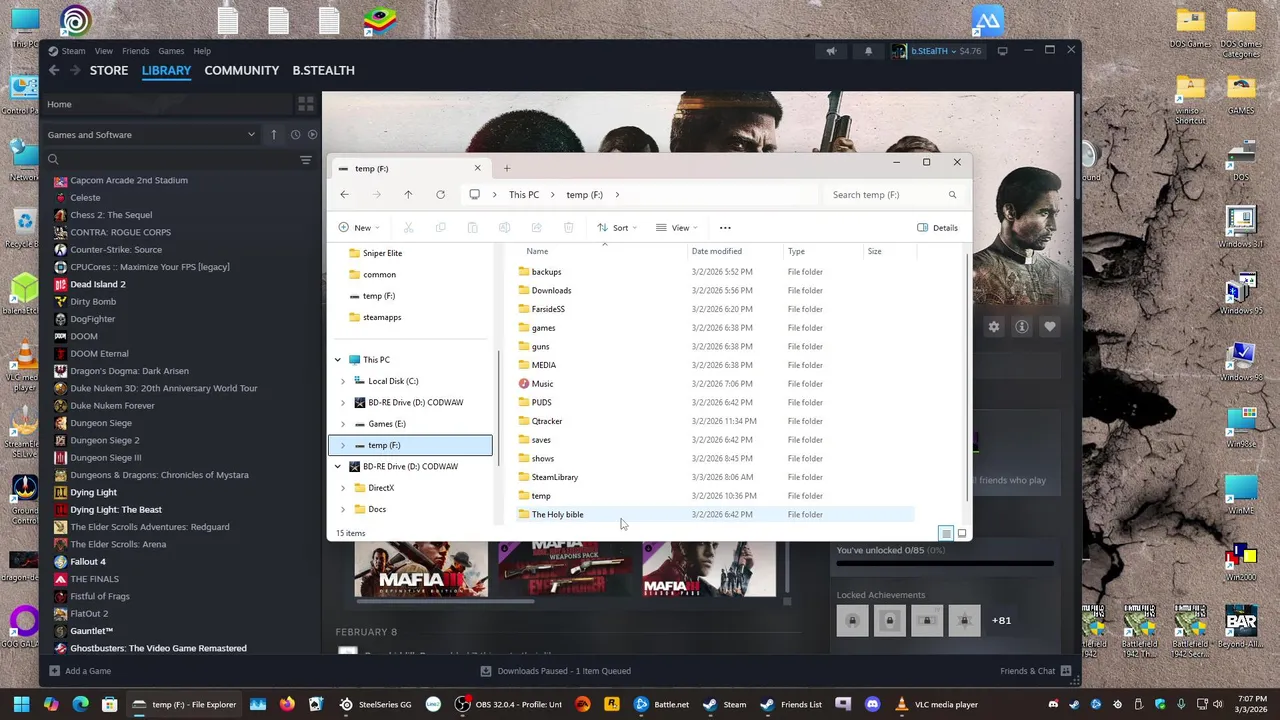Open New item dropdown in Explorer
This screenshot has width=1280, height=720.
[x=359, y=228]
